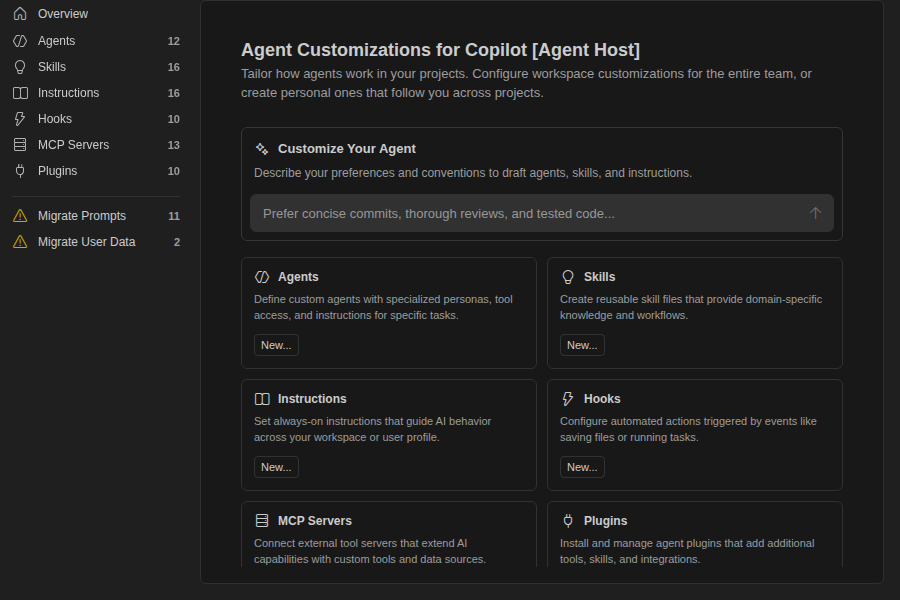The width and height of the screenshot is (900, 600).
Task: Focus the Prefer concise commits input field
Action: pos(541,213)
